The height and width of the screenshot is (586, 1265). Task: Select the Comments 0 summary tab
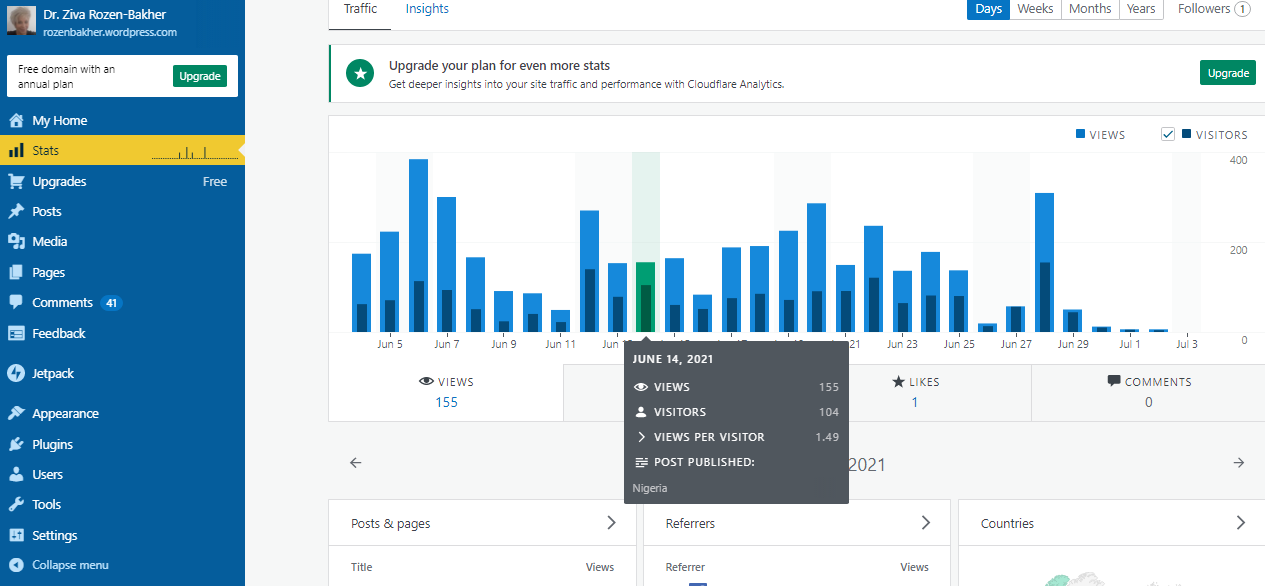tap(1148, 392)
